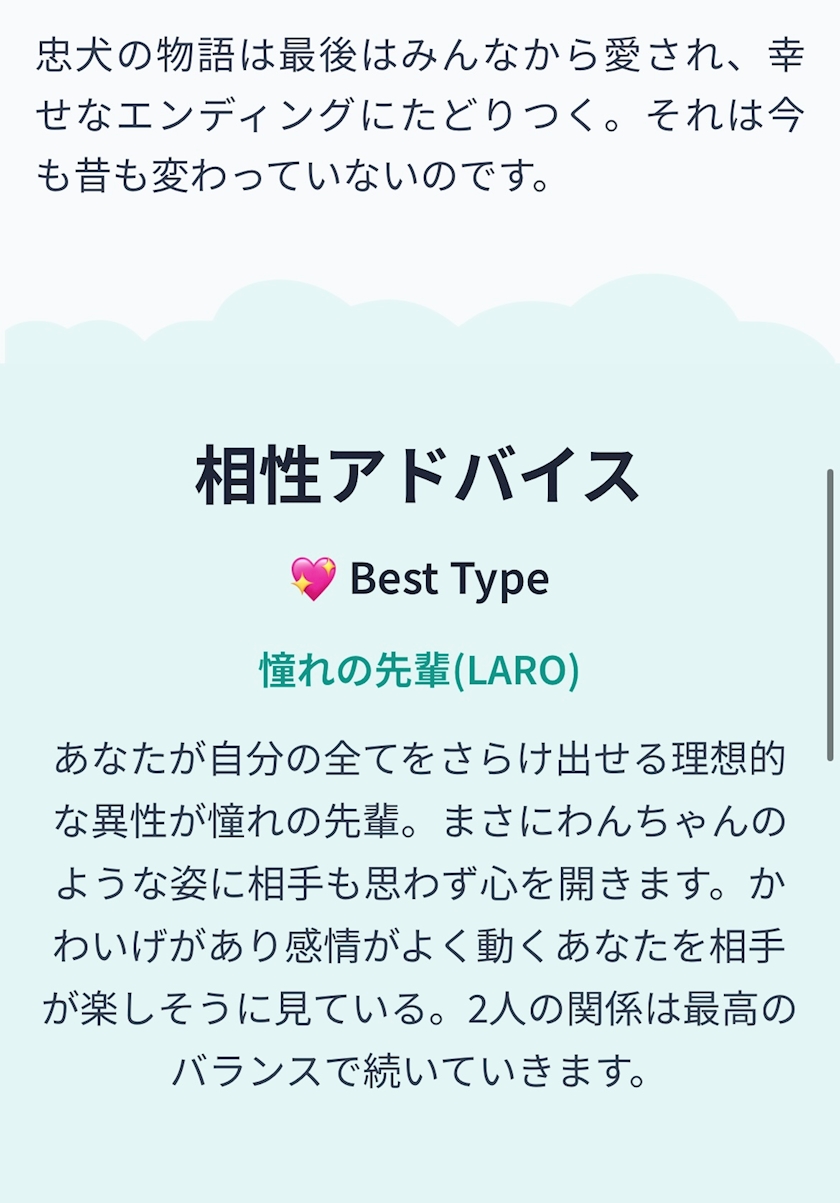840x1203 pixels.
Task: Click the sparkling heart emoji beside Best Type
Action: tap(313, 579)
